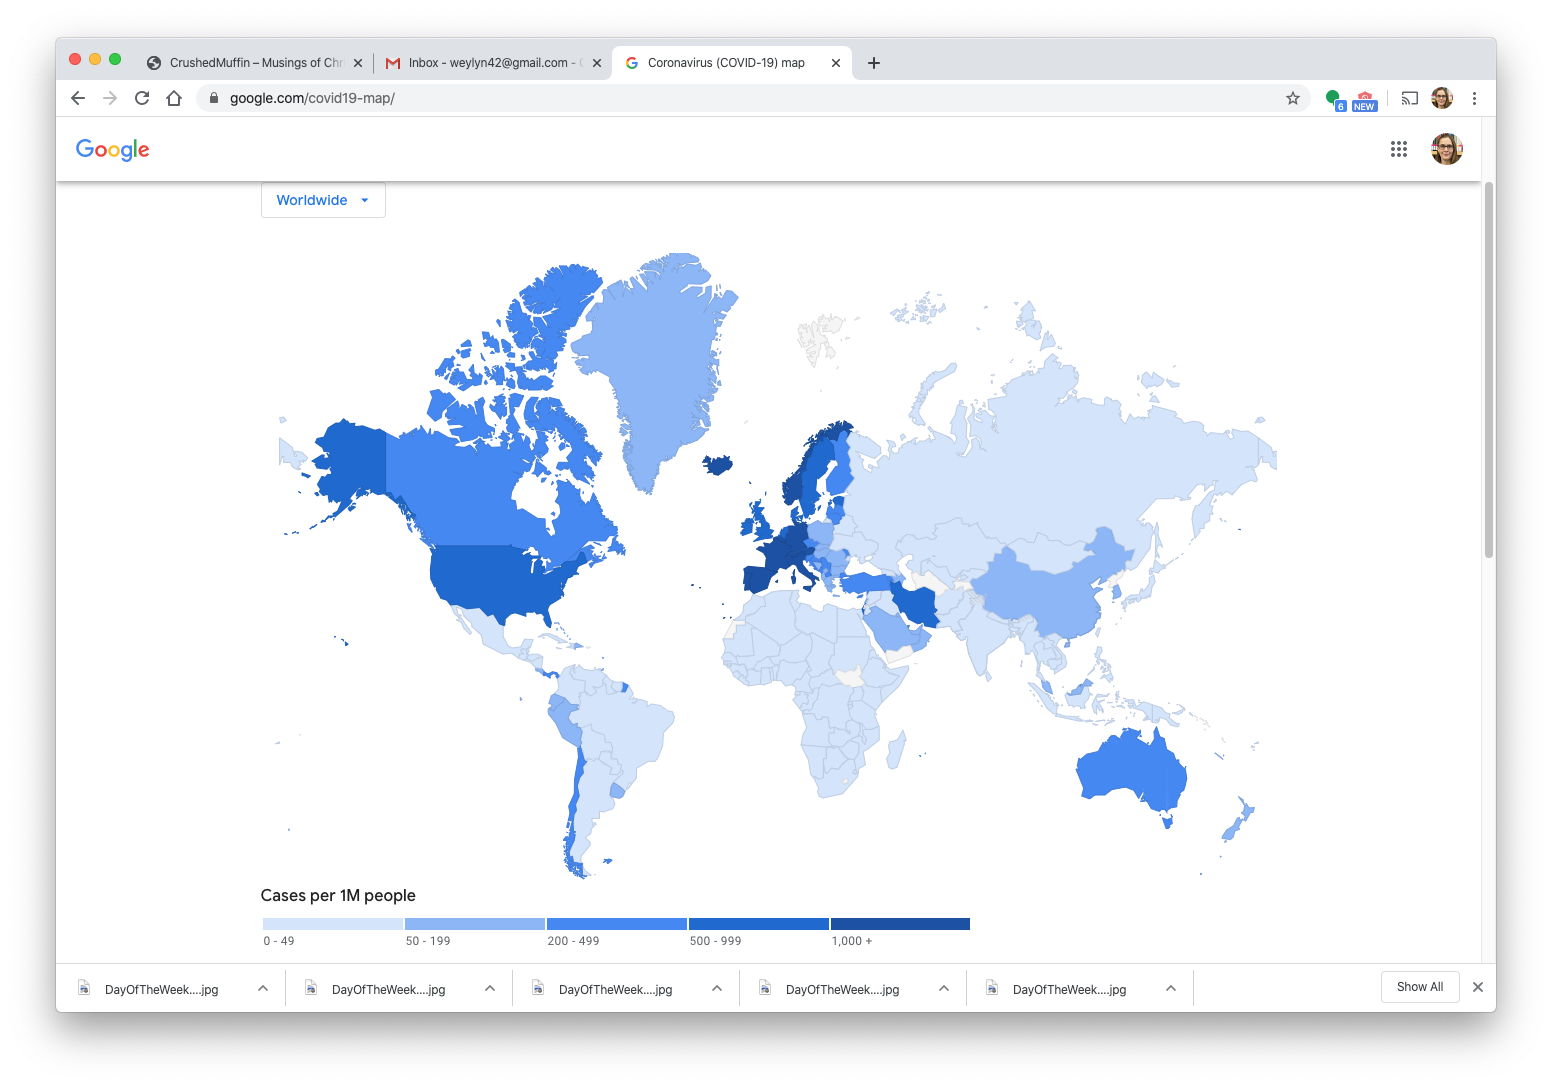This screenshot has height=1086, width=1552.
Task: Select Iceland on the map
Action: pos(717,464)
